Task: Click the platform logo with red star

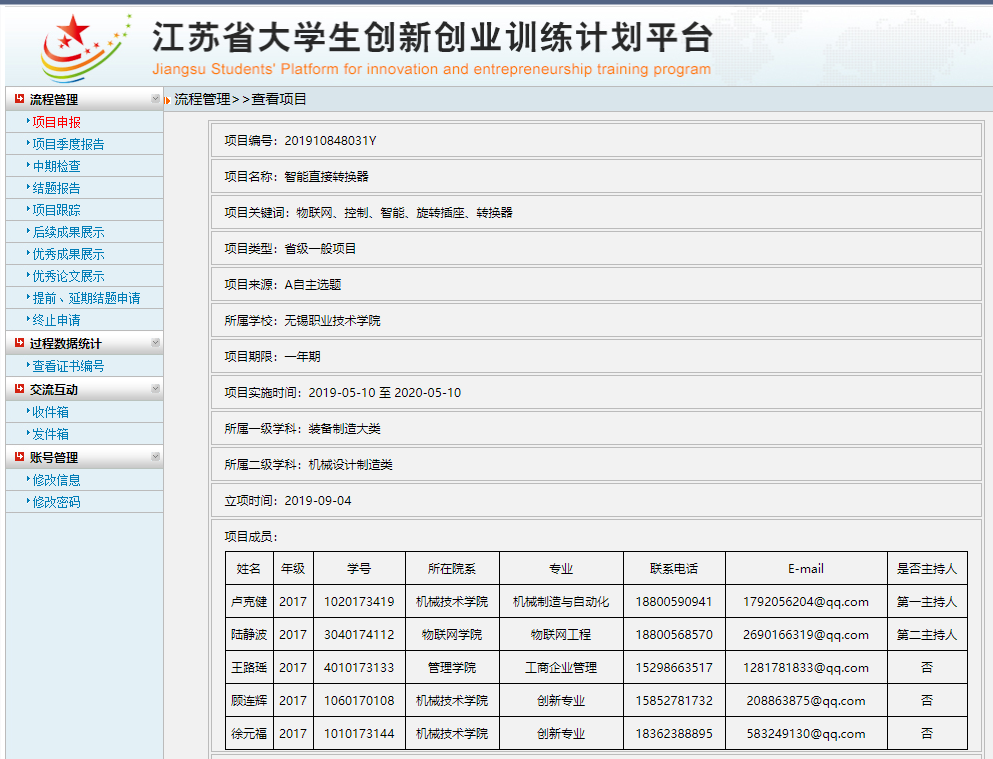Action: [84, 46]
